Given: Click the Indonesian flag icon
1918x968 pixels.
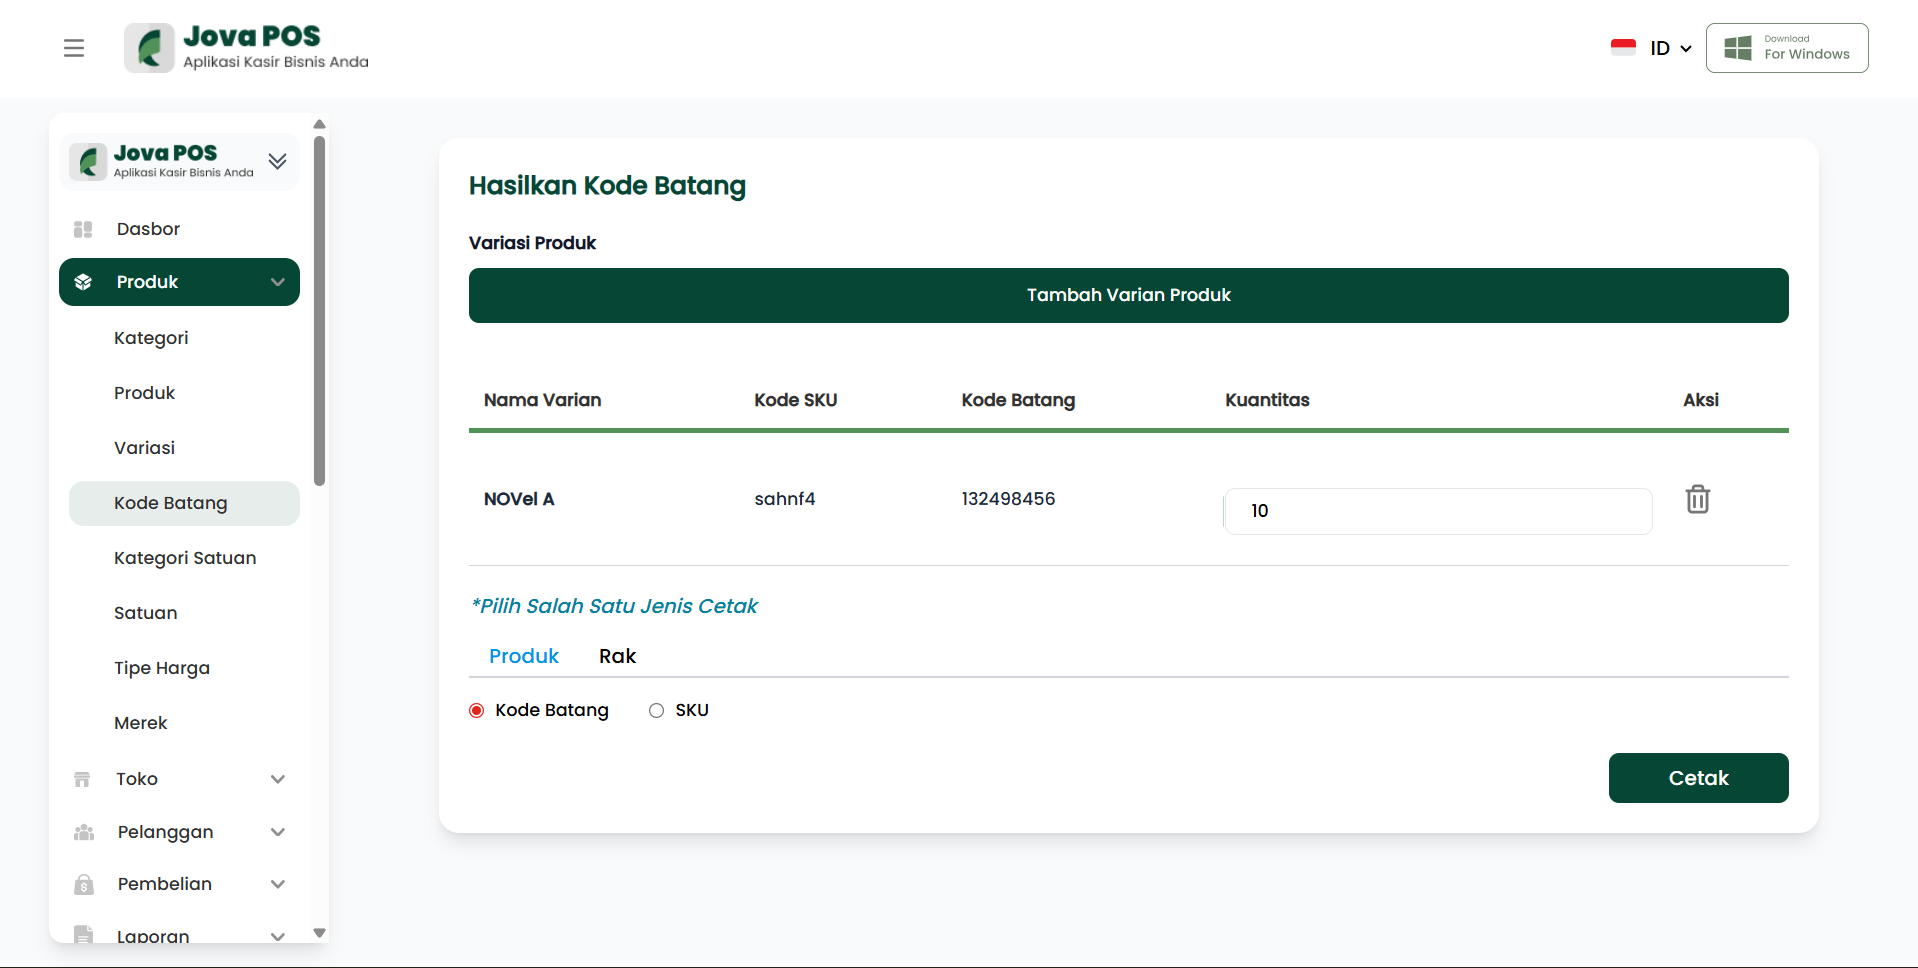Looking at the screenshot, I should [1623, 47].
